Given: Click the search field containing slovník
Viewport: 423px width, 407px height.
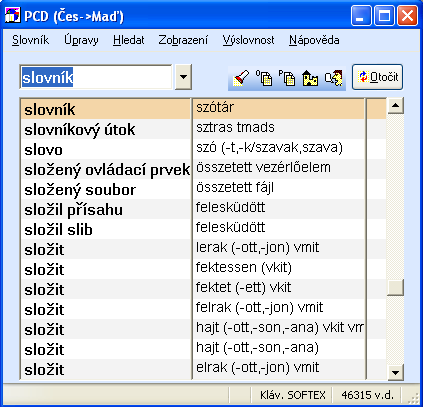Looking at the screenshot, I should point(96,77).
